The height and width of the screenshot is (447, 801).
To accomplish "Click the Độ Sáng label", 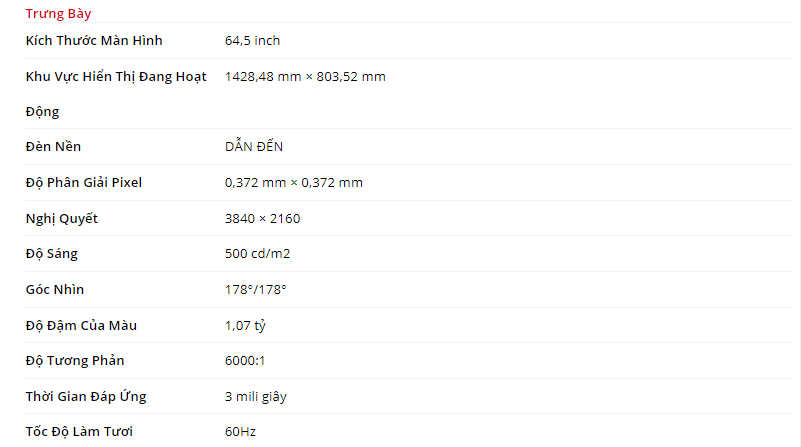I will point(52,254).
